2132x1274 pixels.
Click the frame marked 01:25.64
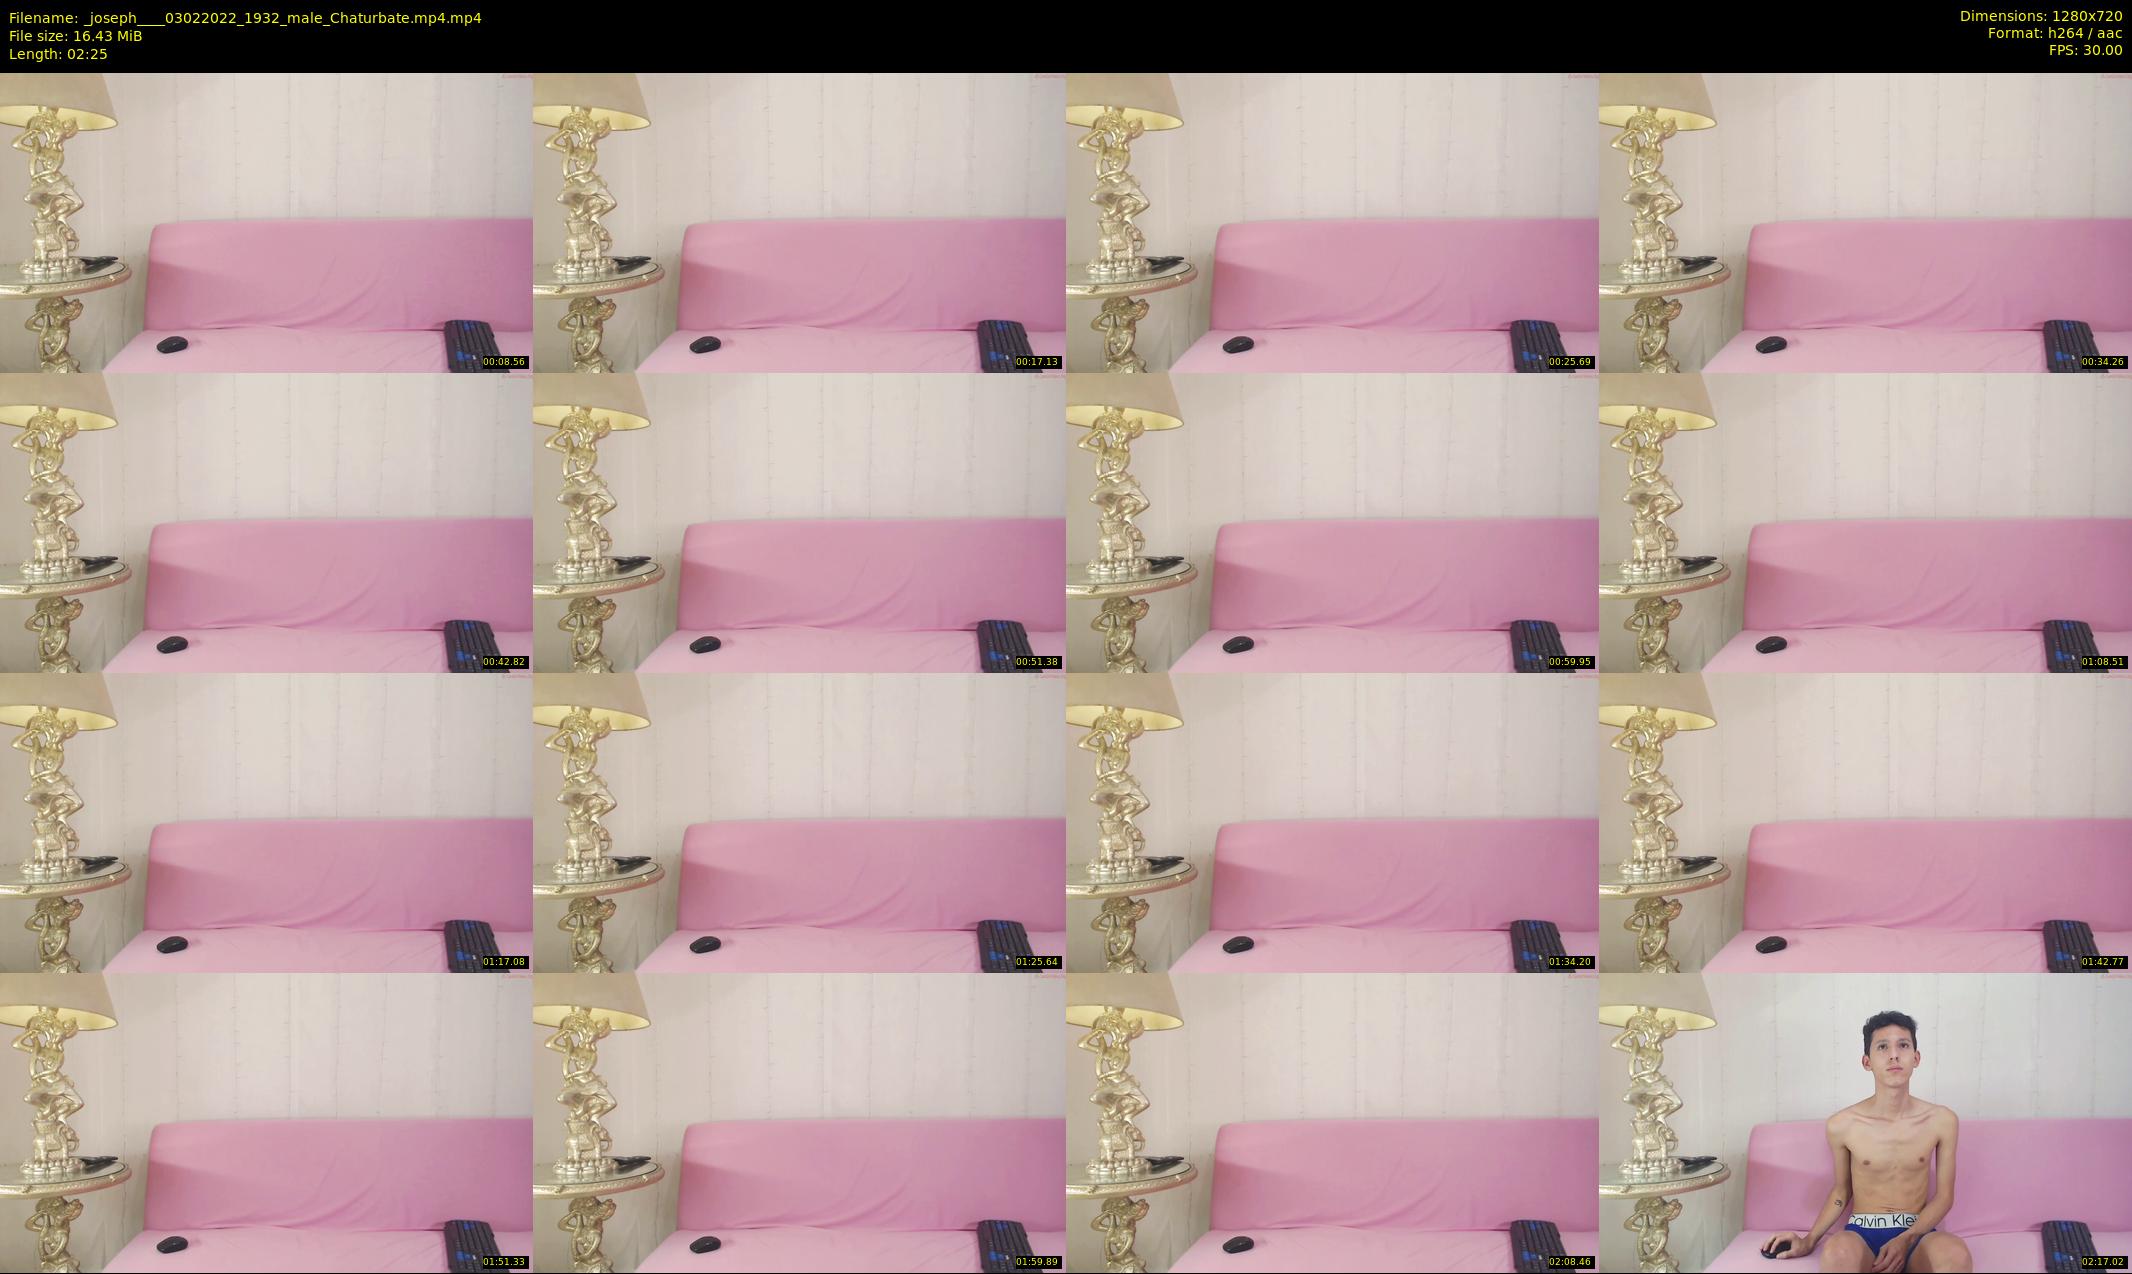[x=799, y=822]
